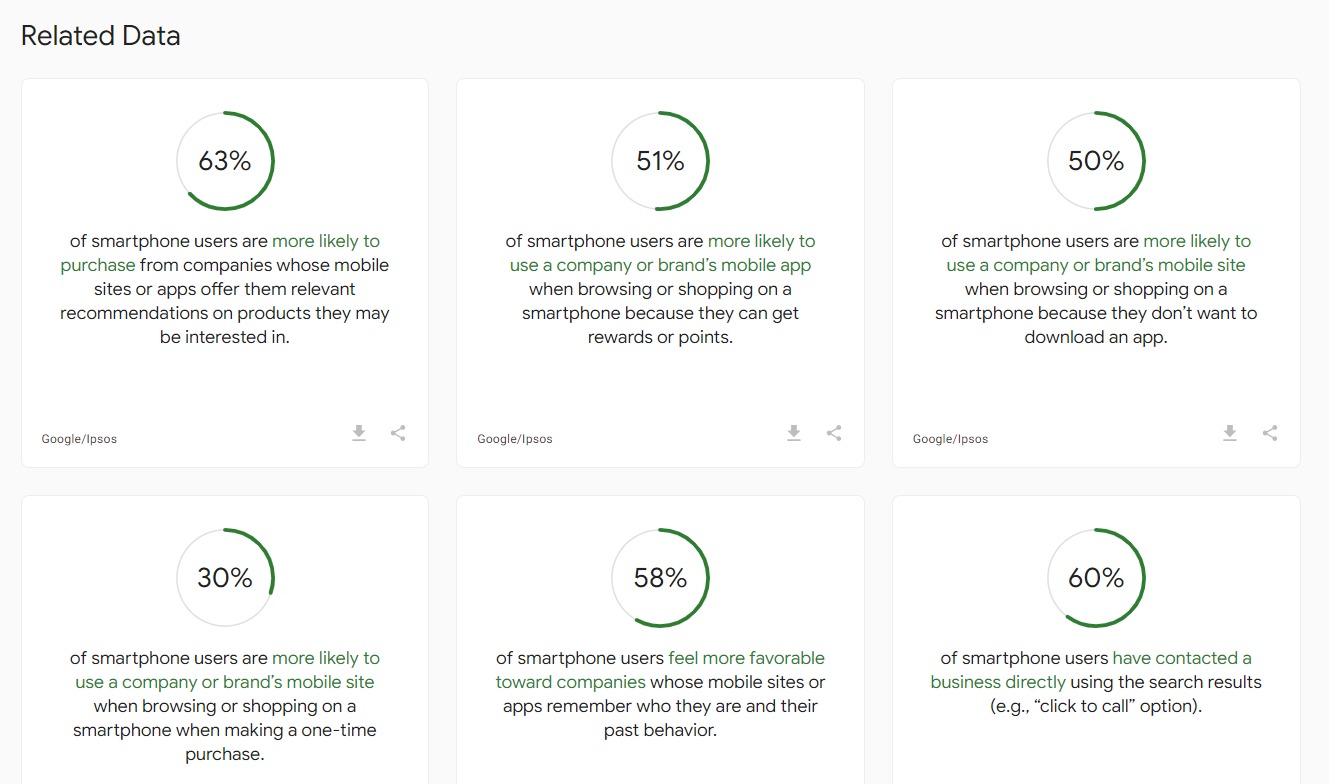Click the 58% circular progress chart
Screen dimensions: 1329x784
(661, 578)
